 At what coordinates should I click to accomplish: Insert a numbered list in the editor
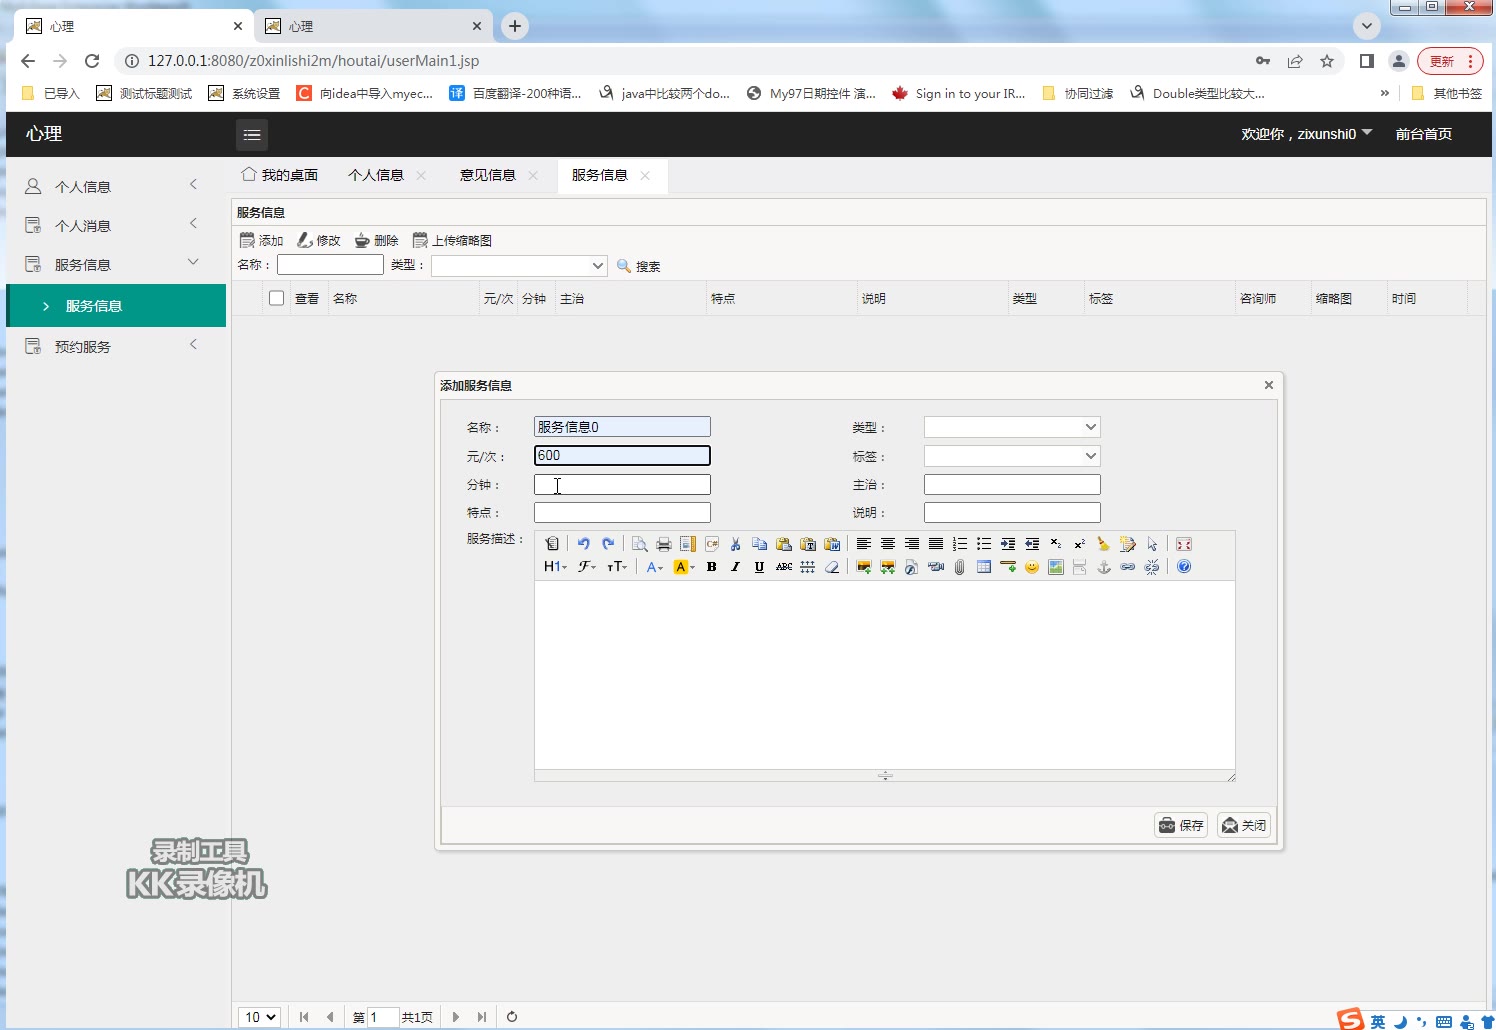pos(959,544)
